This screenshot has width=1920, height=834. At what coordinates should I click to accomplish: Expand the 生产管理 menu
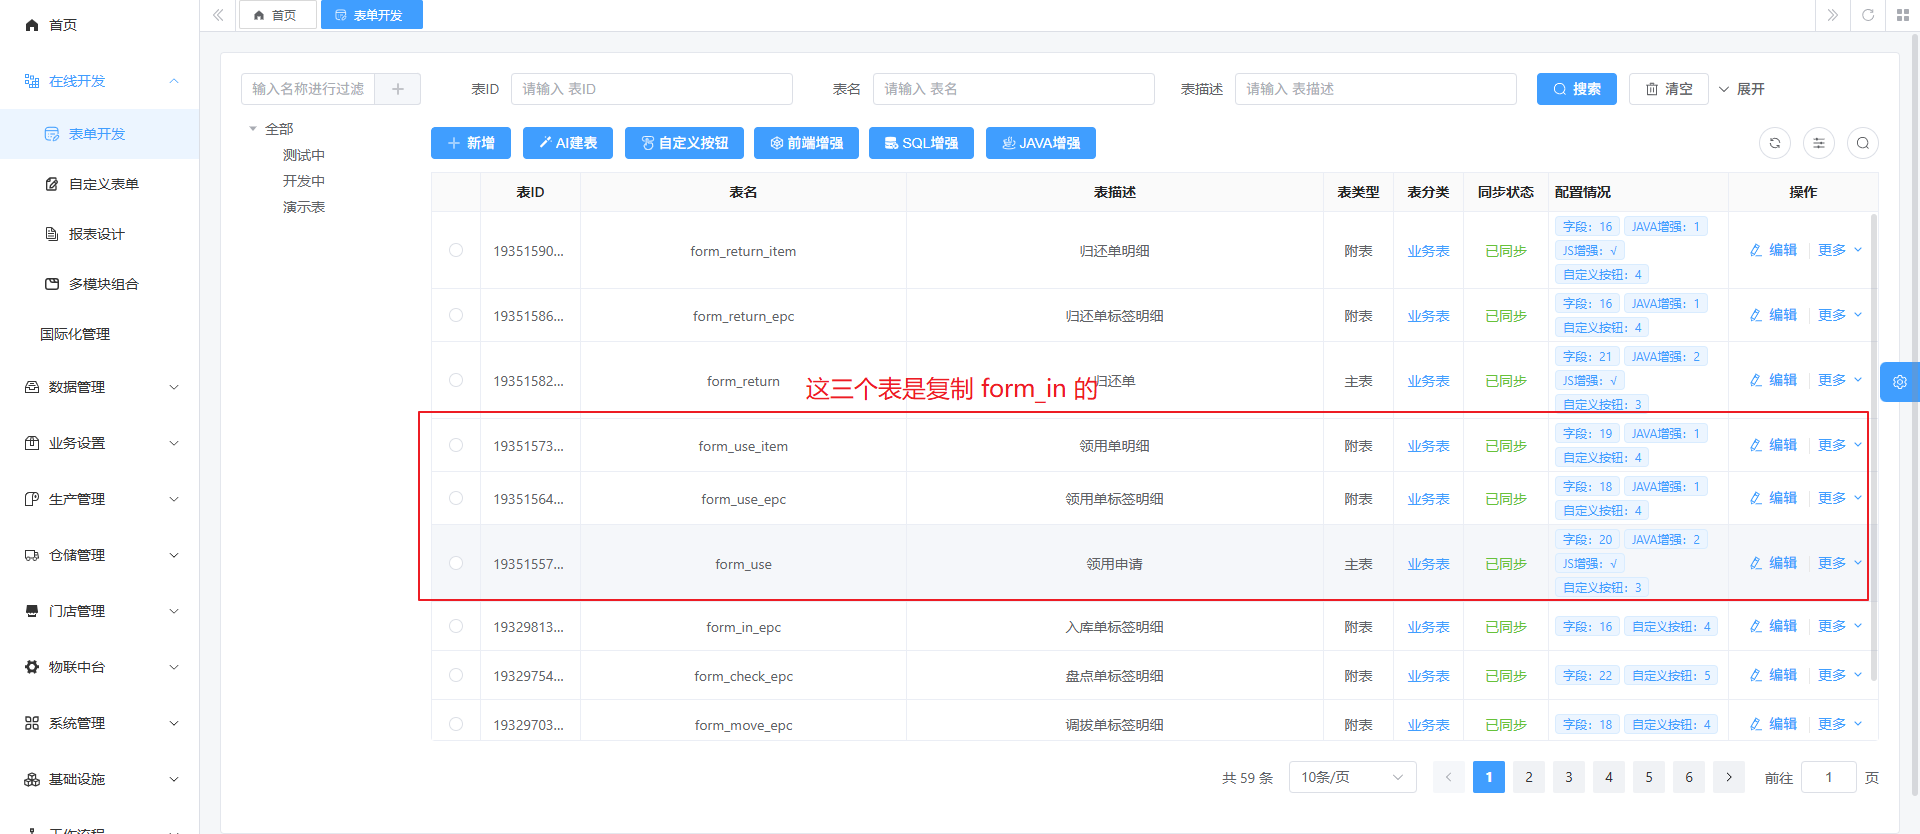[x=174, y=499]
